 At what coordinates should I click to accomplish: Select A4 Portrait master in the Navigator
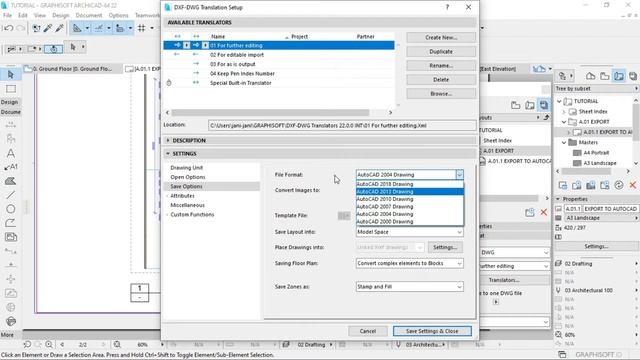[x=596, y=153]
